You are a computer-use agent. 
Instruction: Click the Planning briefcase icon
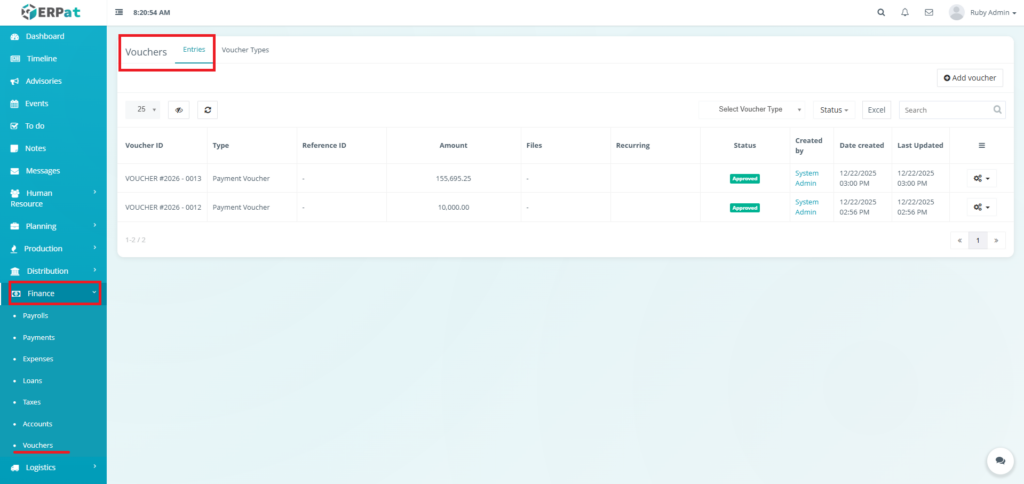tap(15, 227)
